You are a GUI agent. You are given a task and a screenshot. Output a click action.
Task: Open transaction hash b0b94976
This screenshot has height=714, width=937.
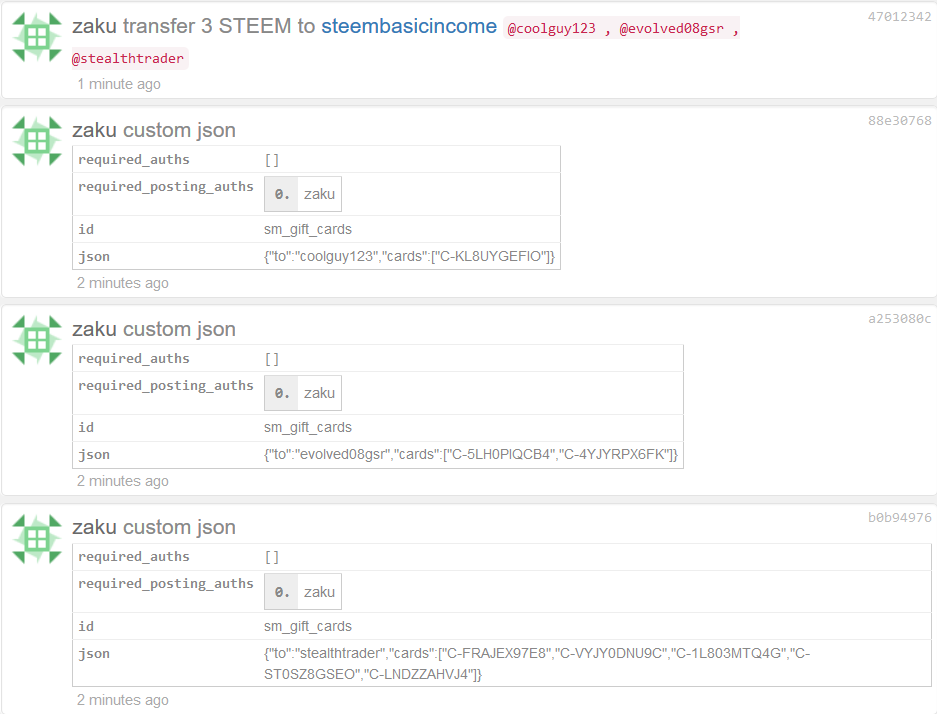point(899,517)
